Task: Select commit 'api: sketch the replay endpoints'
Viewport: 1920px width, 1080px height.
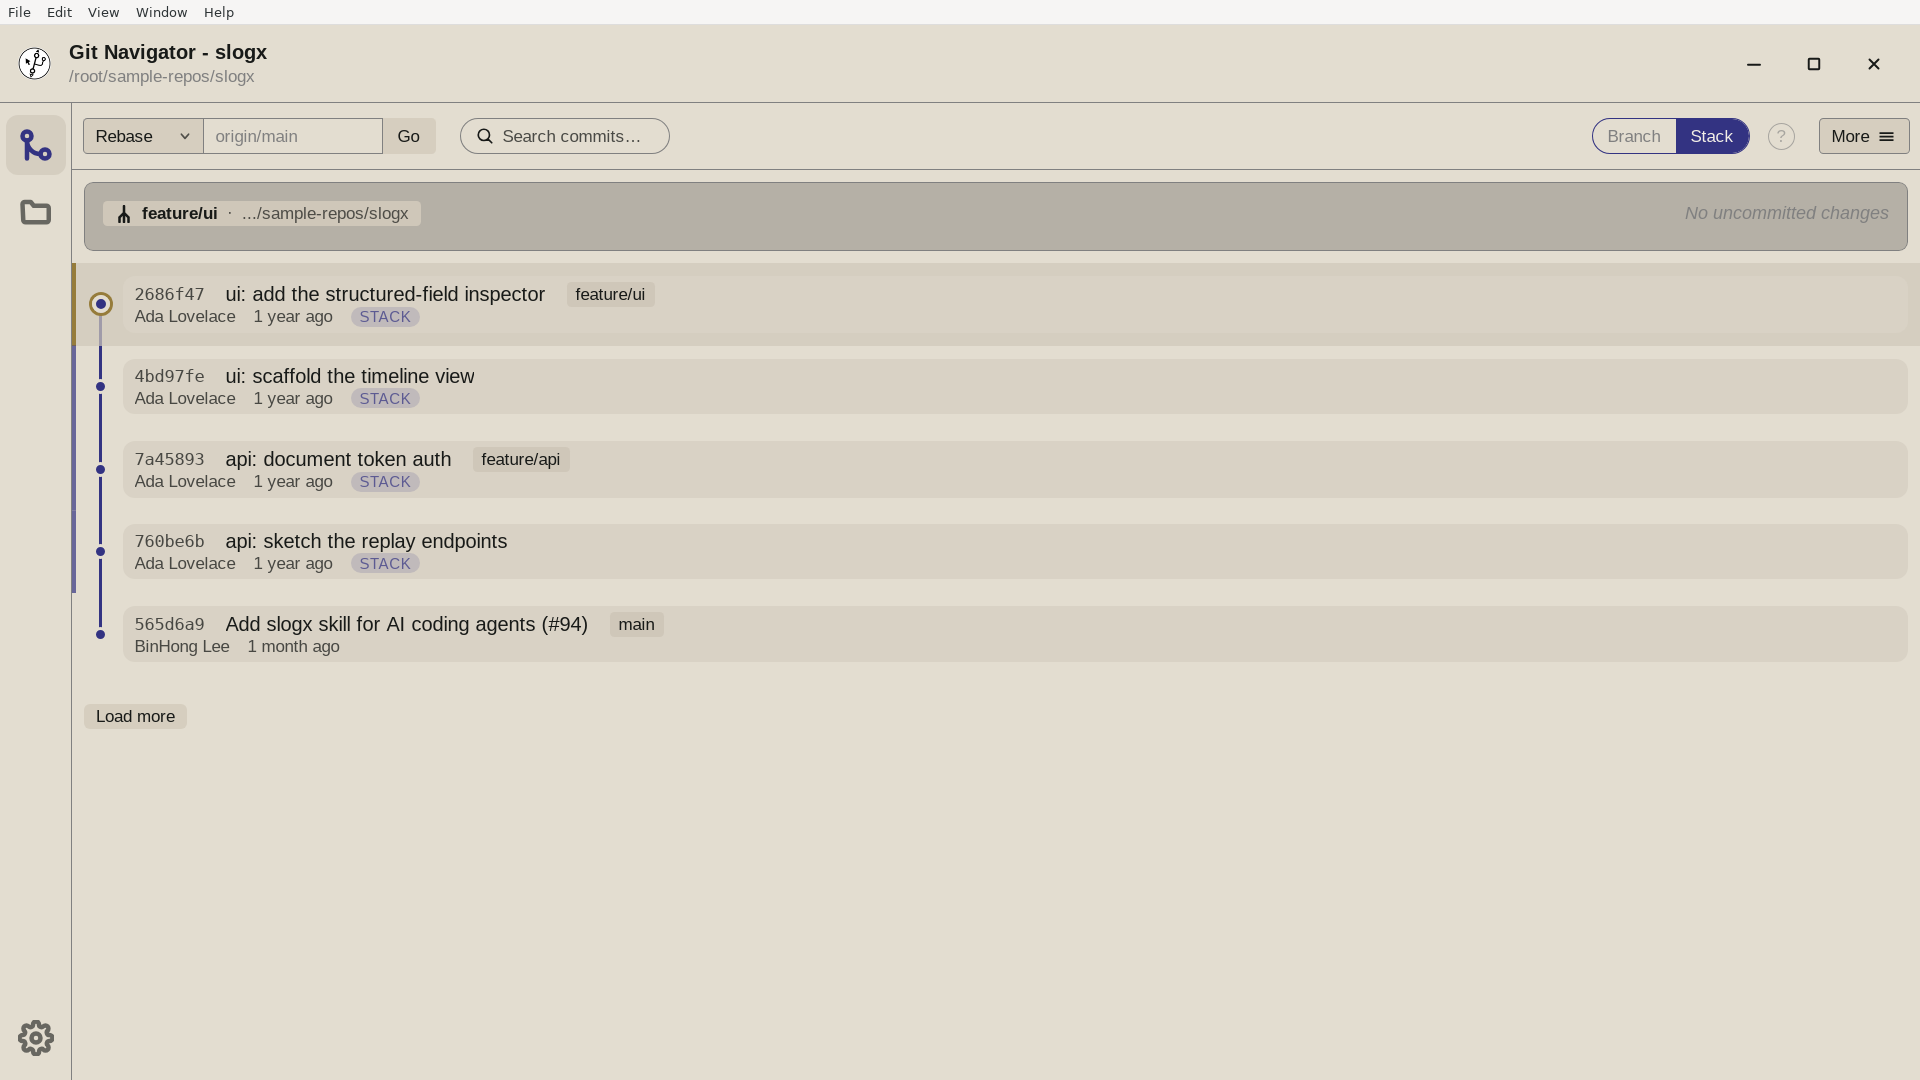Action: pyautogui.click(x=1015, y=552)
